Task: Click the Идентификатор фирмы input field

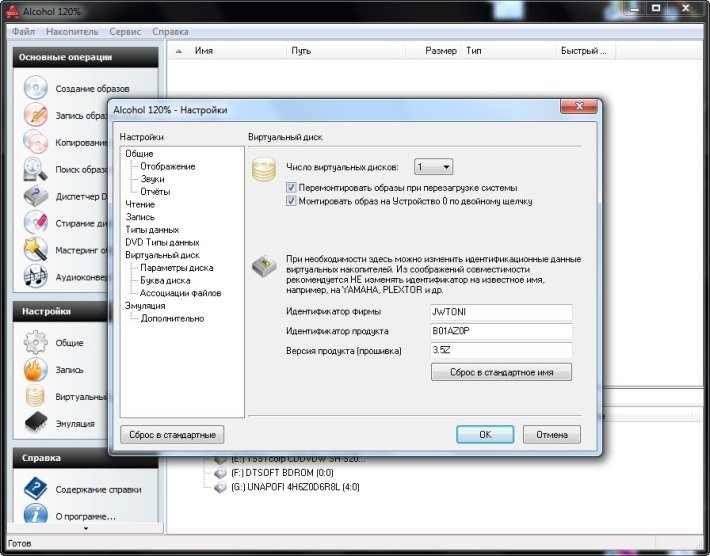Action: pos(500,312)
